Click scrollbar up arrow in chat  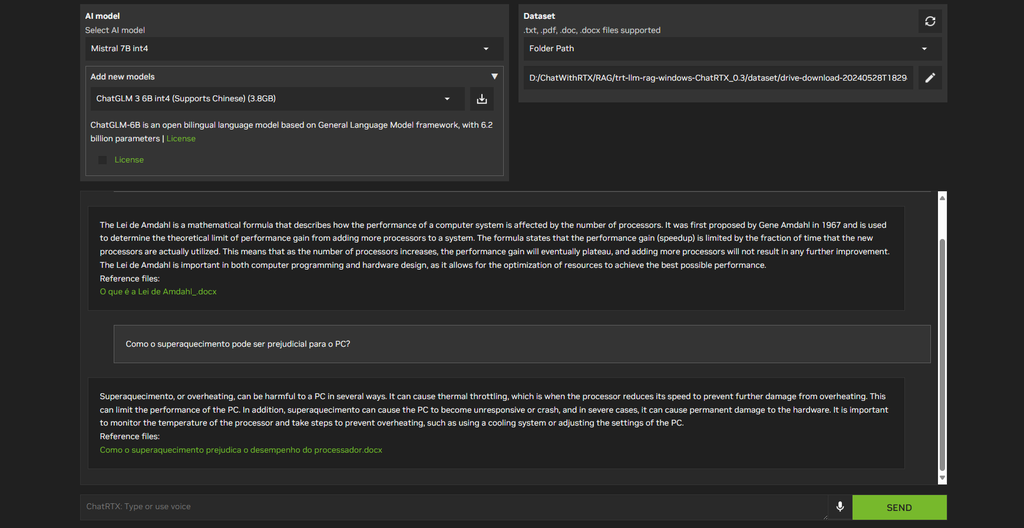(942, 198)
